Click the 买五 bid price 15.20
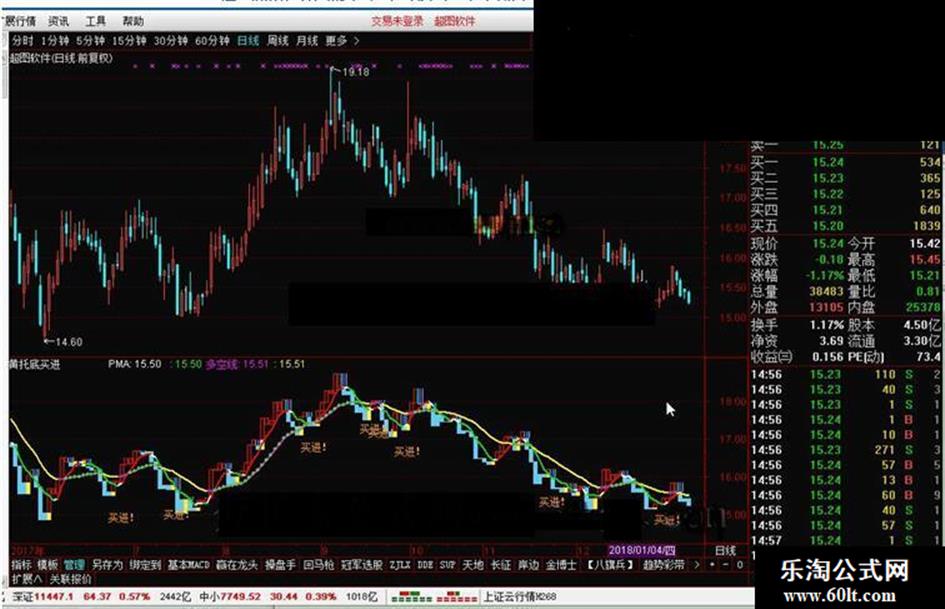The image size is (945, 609). 828,226
